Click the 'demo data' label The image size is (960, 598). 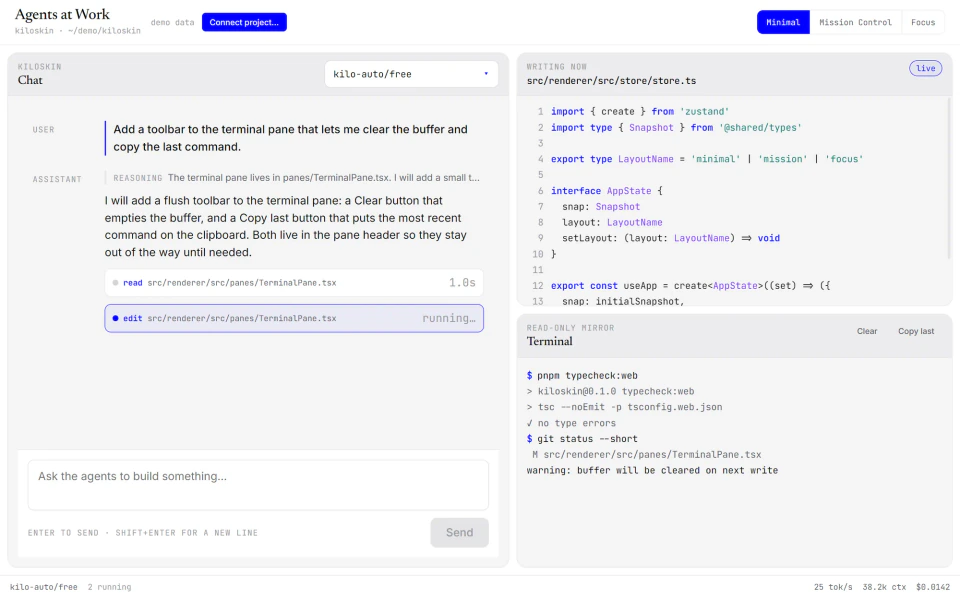pos(172,22)
